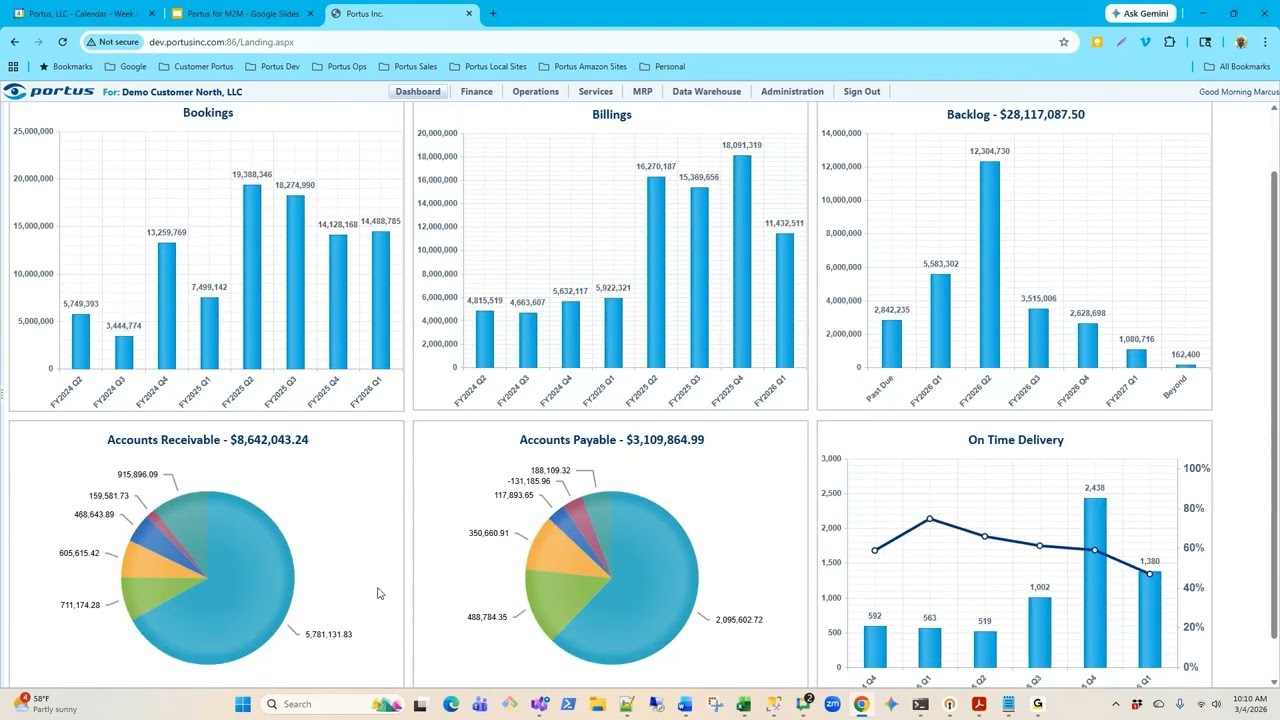The width and height of the screenshot is (1280, 720).
Task: Open the Personal bookmarks folder
Action: (x=662, y=67)
